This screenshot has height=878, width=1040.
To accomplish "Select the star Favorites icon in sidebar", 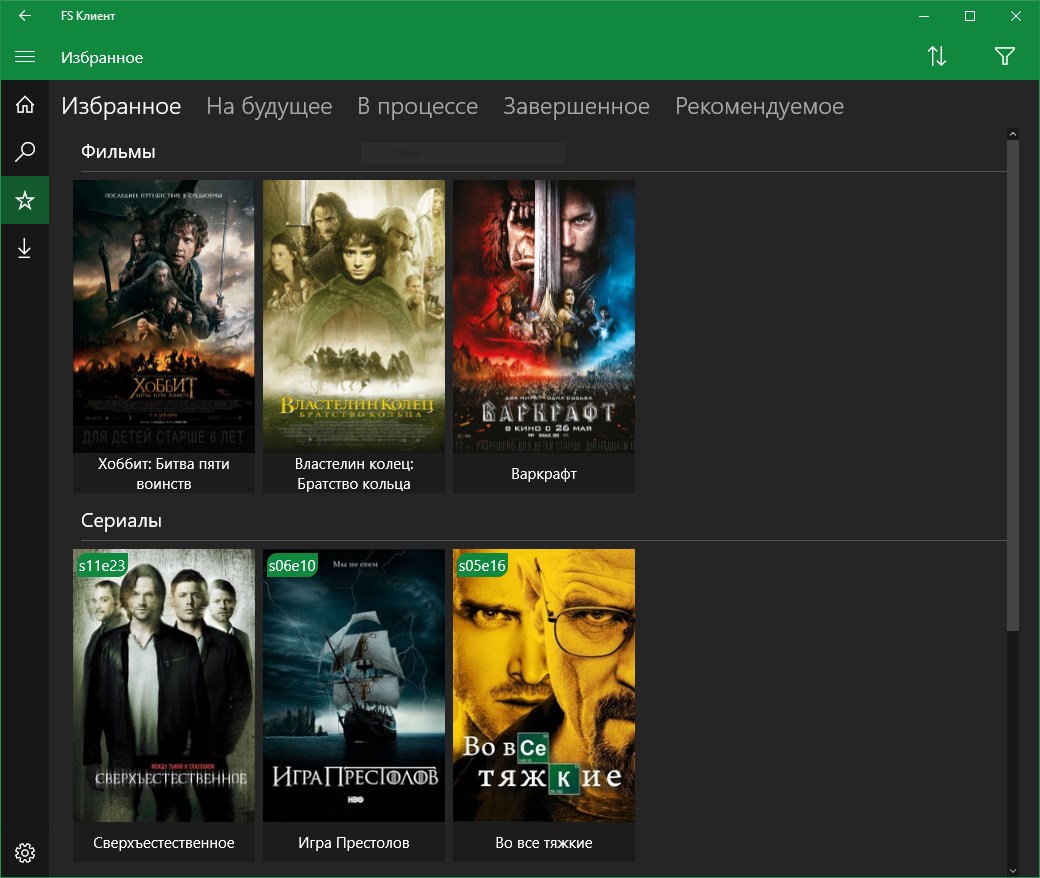I will coord(25,200).
